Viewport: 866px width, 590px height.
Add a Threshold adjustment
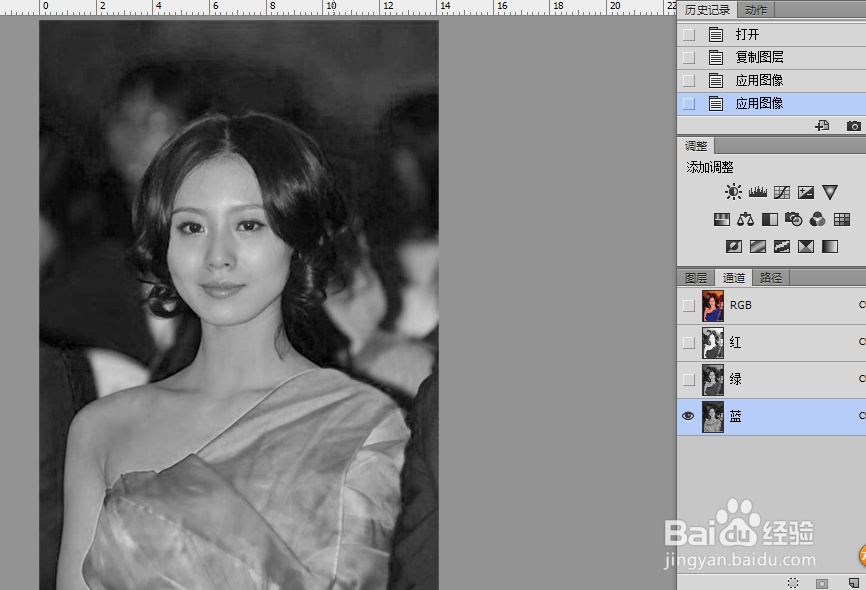click(781, 246)
